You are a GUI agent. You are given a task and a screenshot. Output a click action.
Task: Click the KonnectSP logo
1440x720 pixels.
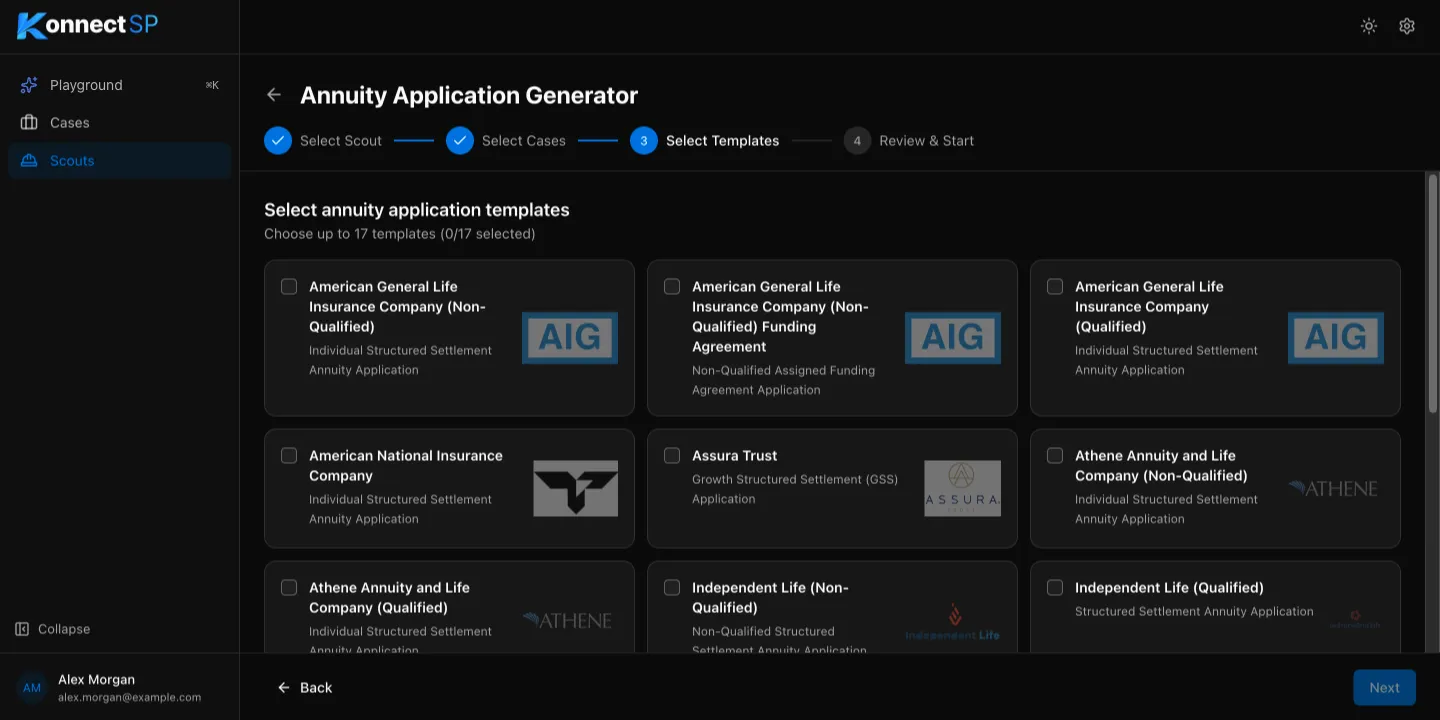tap(88, 25)
